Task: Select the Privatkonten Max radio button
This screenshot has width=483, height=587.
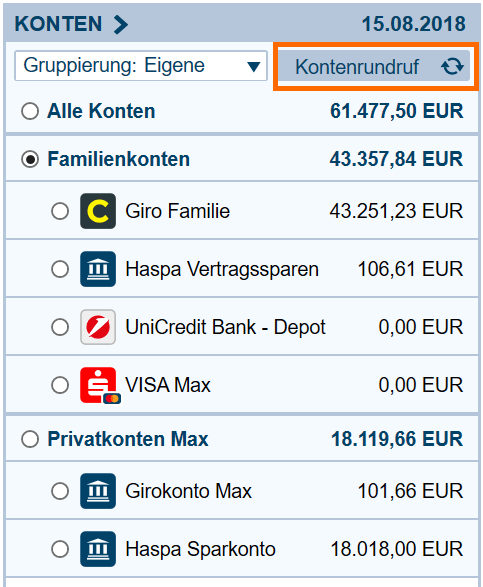Action: (x=30, y=439)
